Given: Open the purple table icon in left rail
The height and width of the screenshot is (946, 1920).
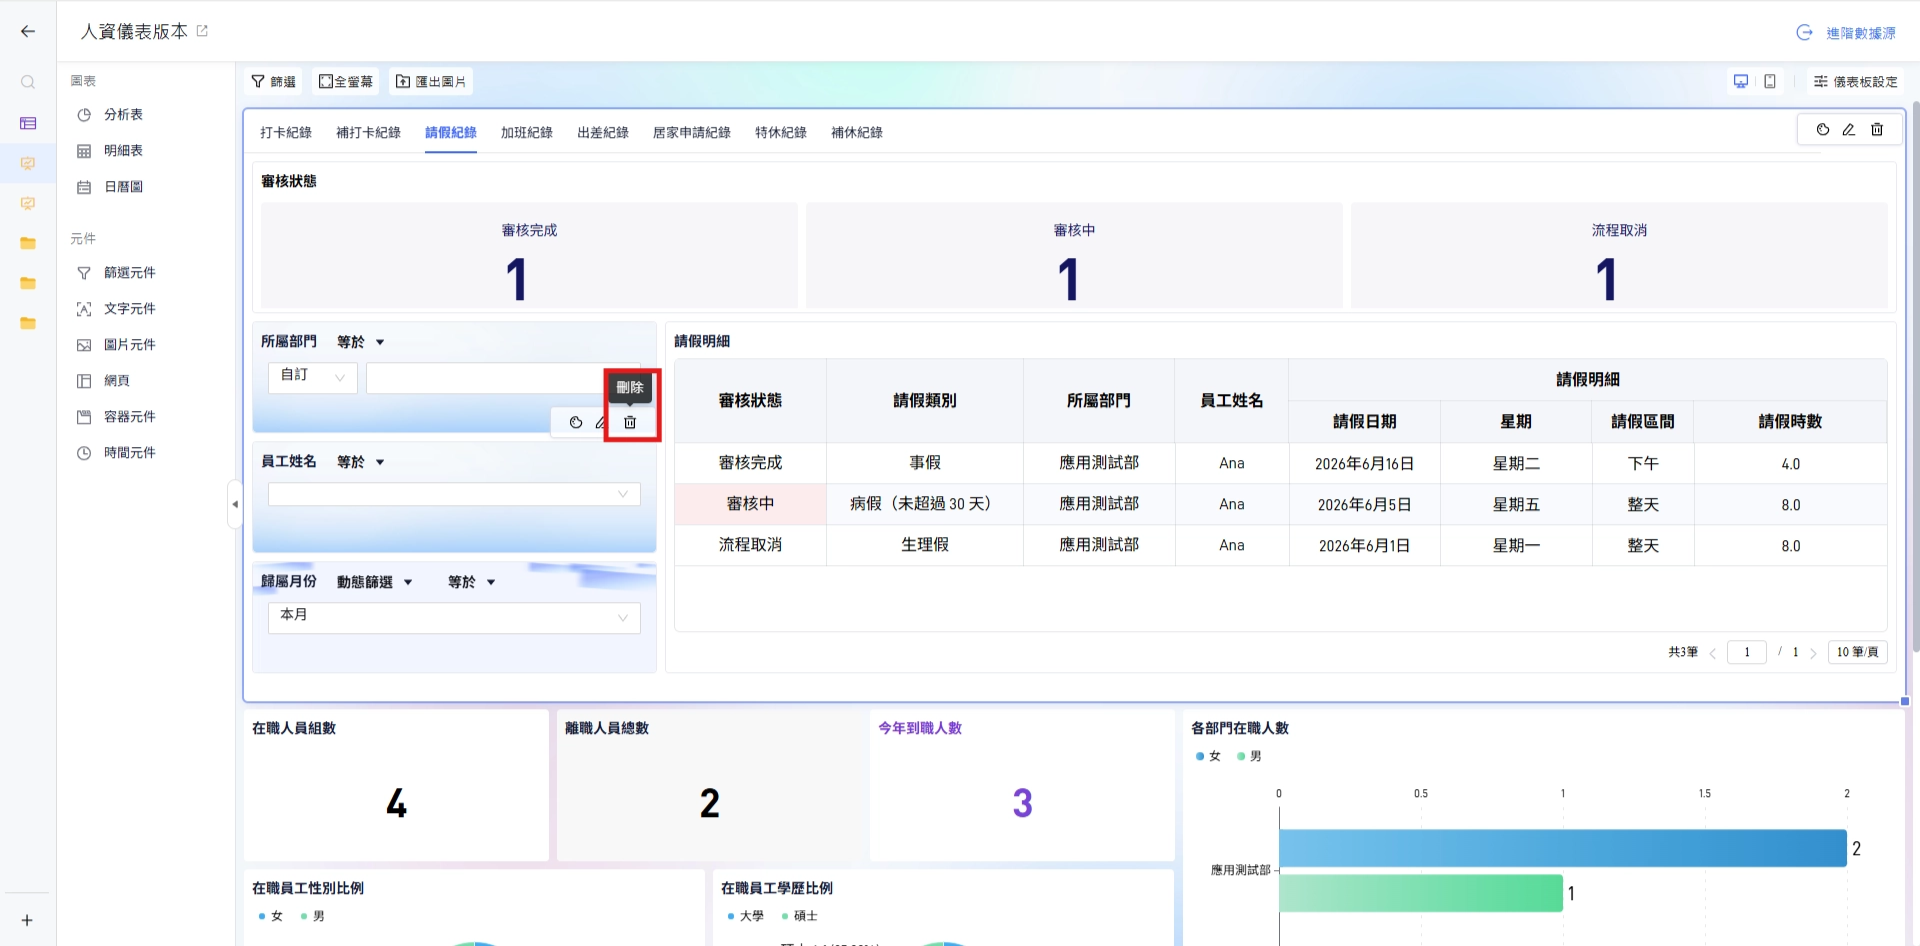Looking at the screenshot, I should click(x=28, y=123).
